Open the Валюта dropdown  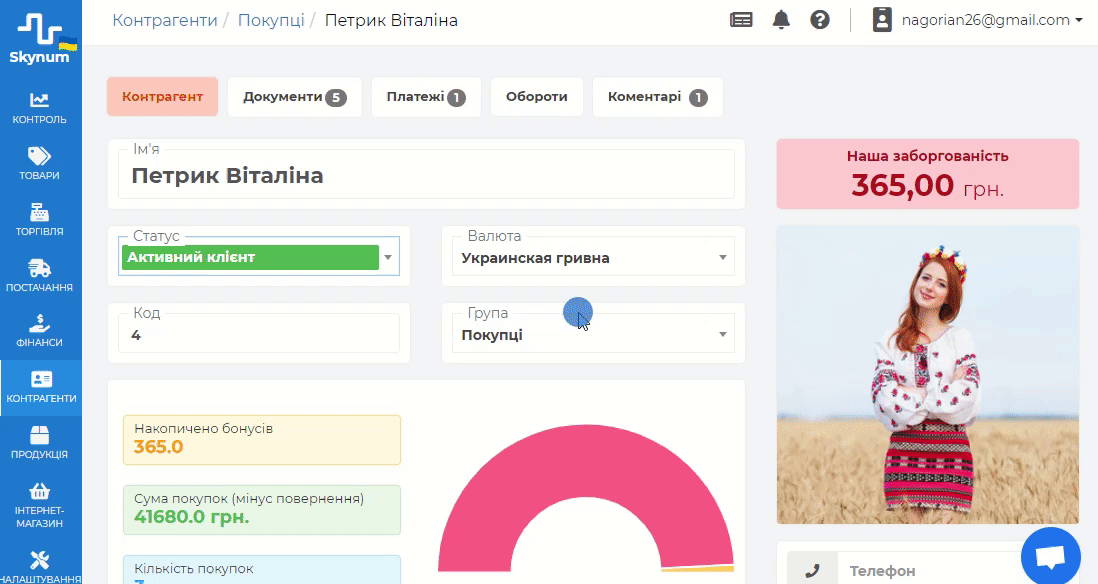593,257
